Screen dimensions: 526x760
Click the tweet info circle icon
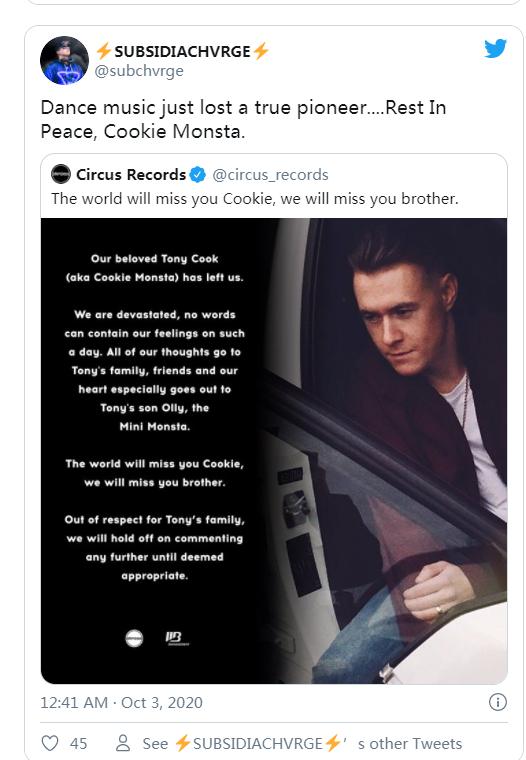pyautogui.click(x=498, y=702)
